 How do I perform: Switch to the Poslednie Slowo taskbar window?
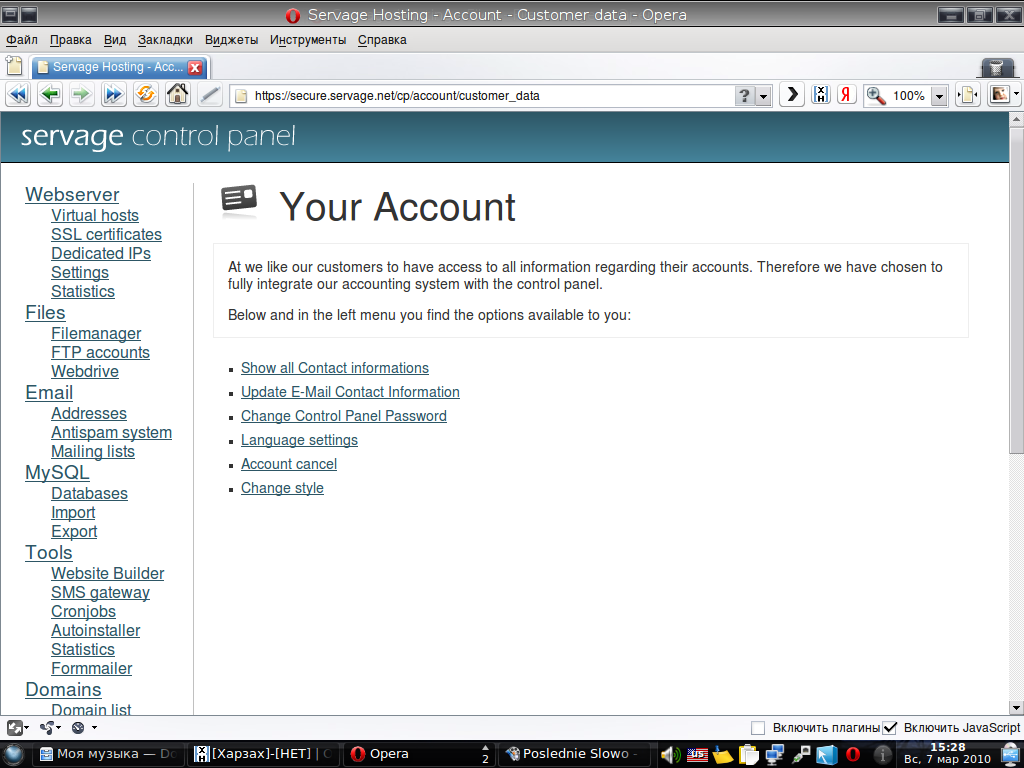pyautogui.click(x=573, y=754)
